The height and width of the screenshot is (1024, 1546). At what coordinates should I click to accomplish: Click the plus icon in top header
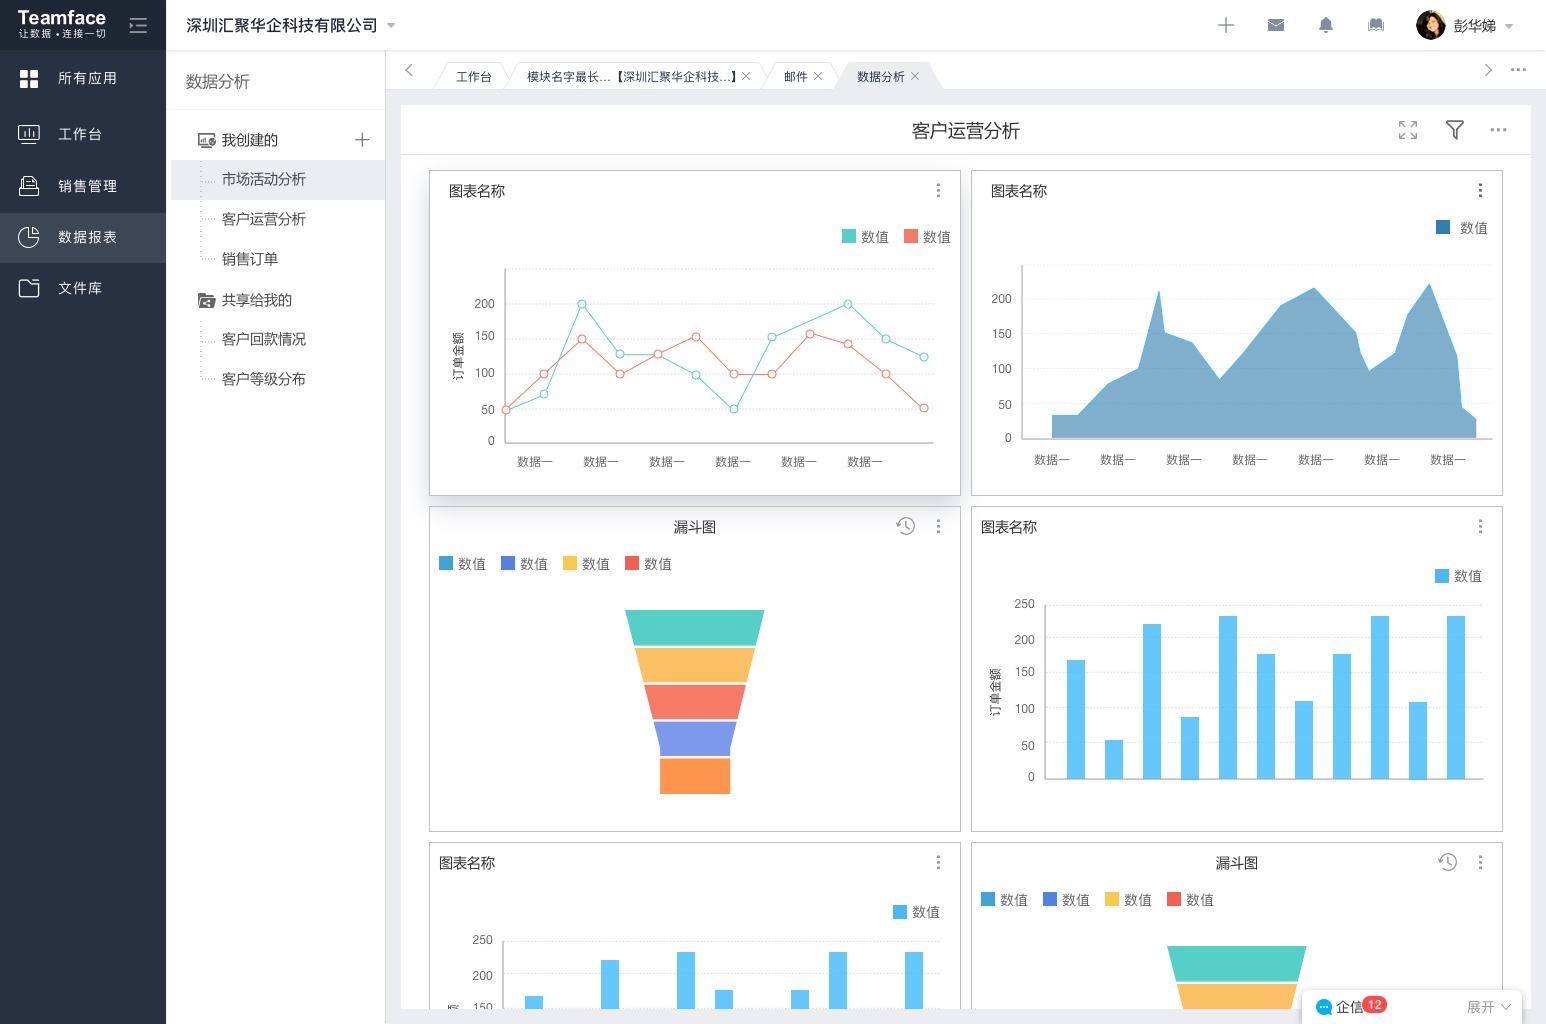1226,26
